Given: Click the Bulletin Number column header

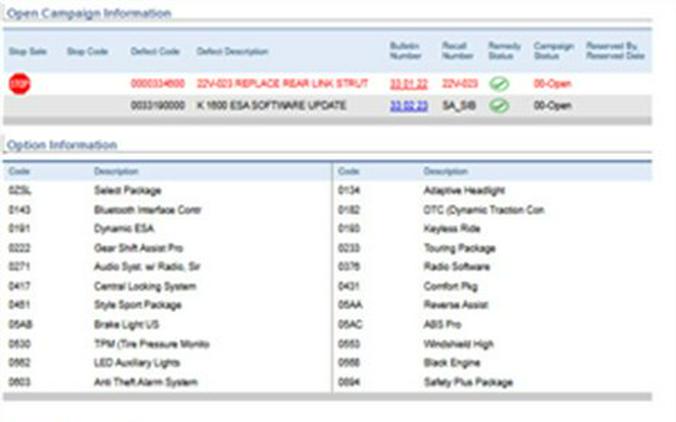Looking at the screenshot, I should pyautogui.click(x=405, y=51).
